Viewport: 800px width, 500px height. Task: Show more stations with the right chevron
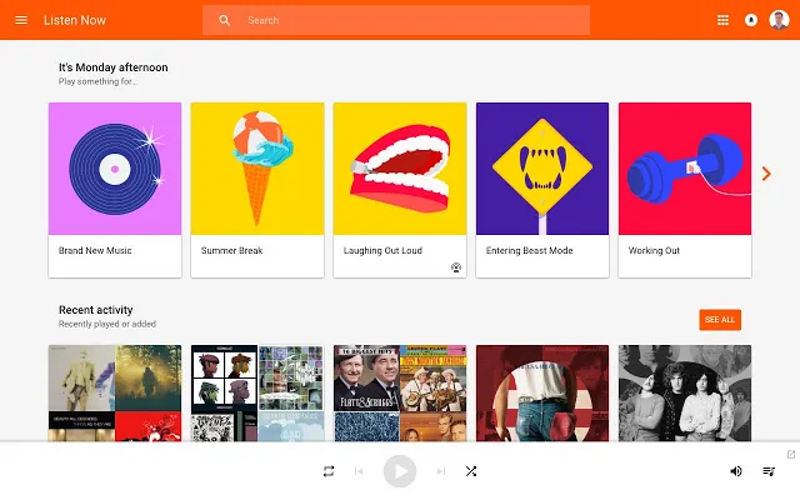[x=767, y=174]
